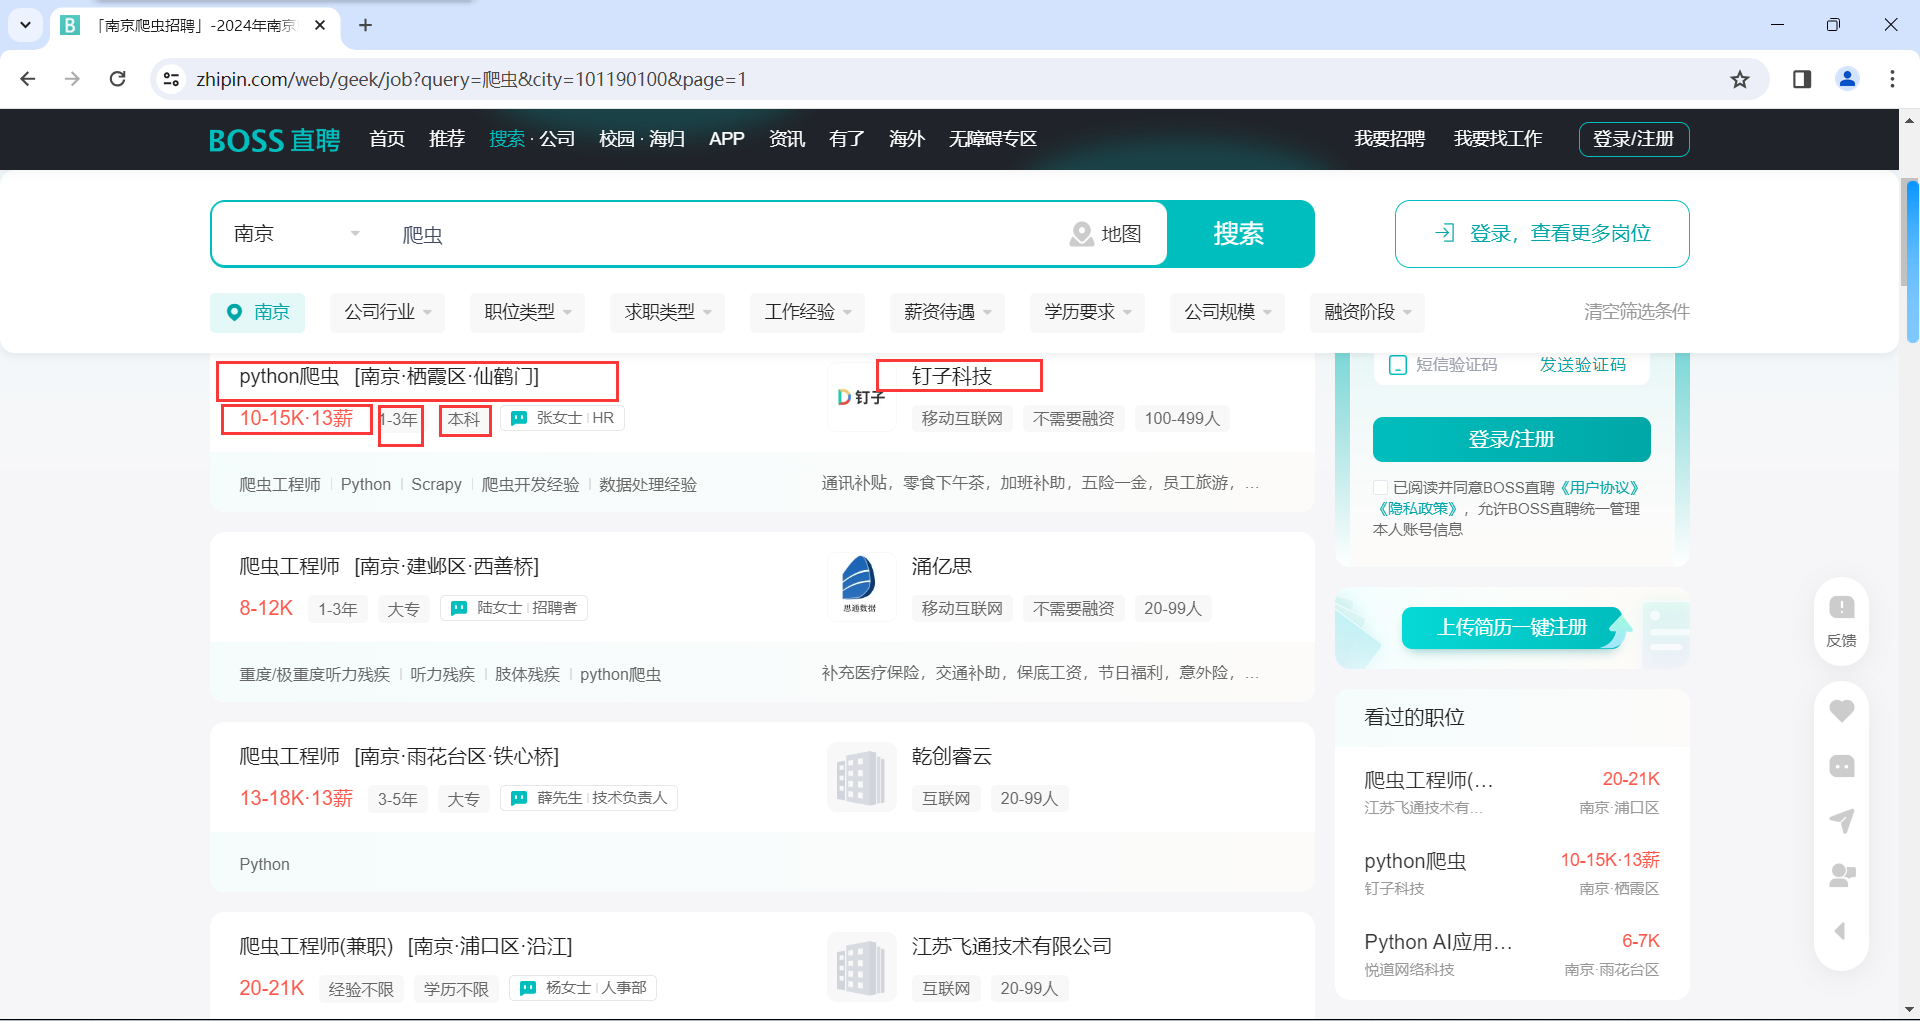Expand the 工作经验 filter

coord(807,312)
